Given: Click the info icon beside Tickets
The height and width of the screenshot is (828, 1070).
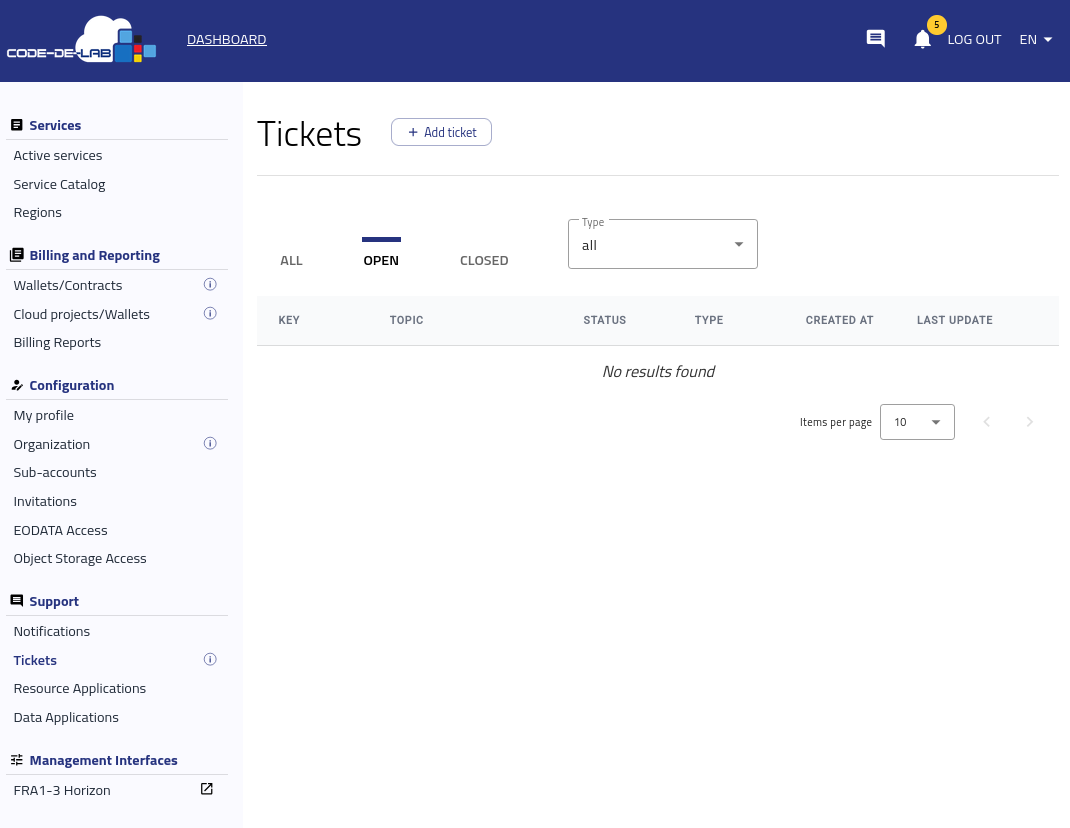Looking at the screenshot, I should coord(210,659).
